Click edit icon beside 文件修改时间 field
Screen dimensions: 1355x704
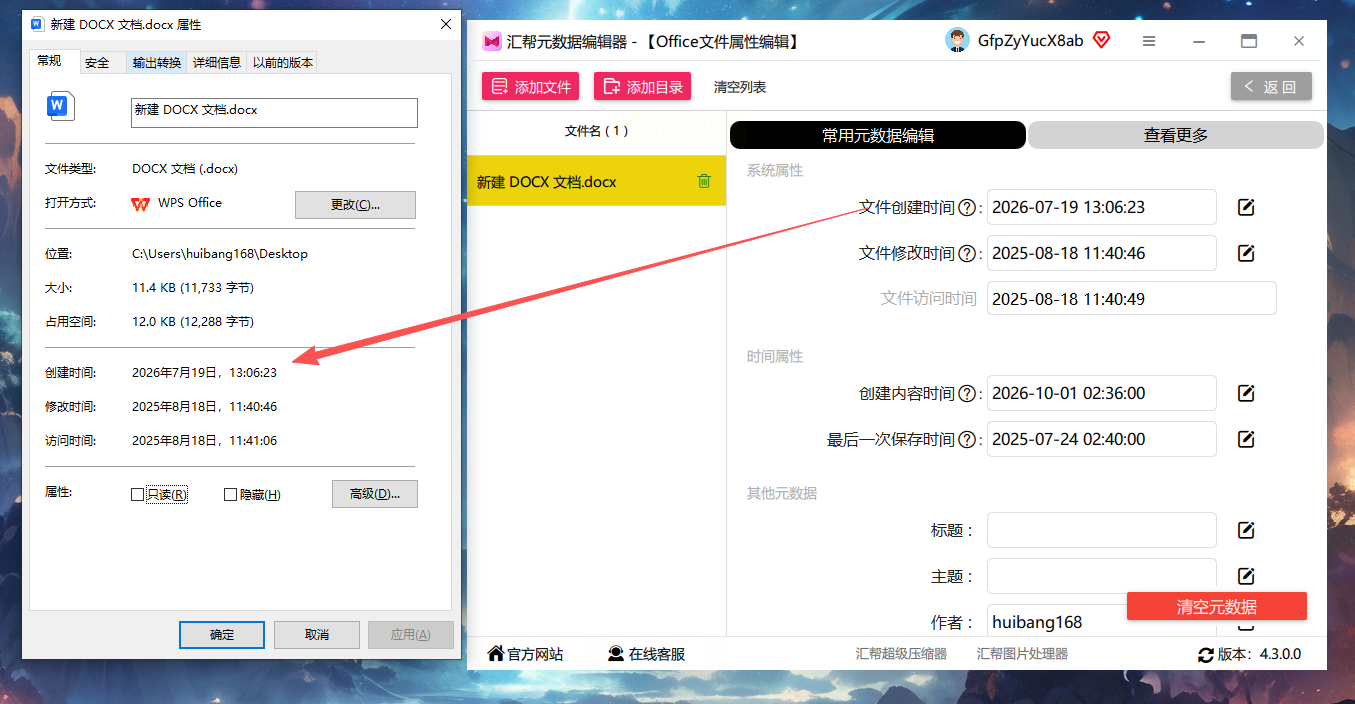[1246, 253]
